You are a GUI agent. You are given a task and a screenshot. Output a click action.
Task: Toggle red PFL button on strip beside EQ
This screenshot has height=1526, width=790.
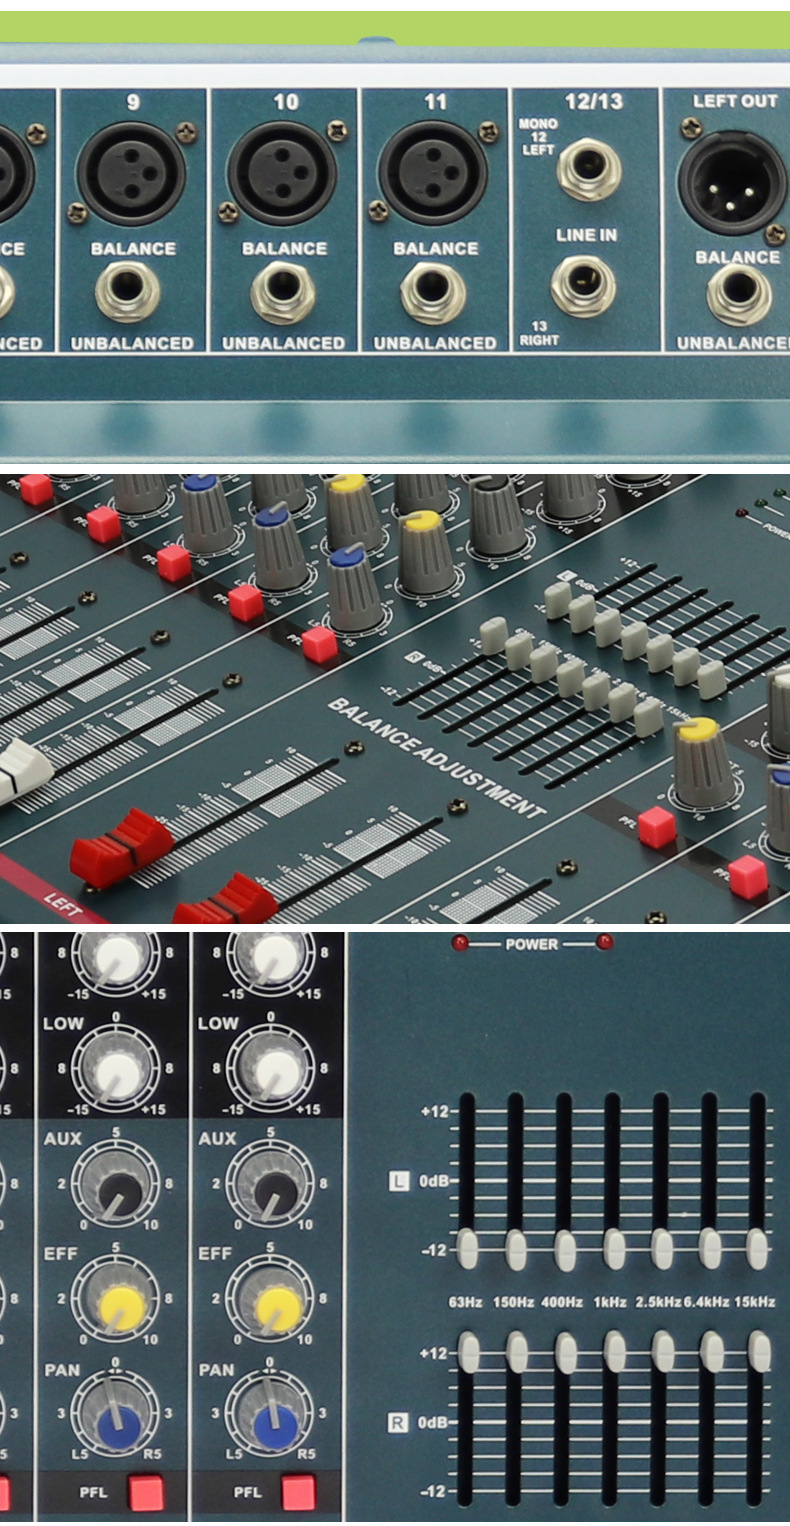click(x=298, y=1492)
